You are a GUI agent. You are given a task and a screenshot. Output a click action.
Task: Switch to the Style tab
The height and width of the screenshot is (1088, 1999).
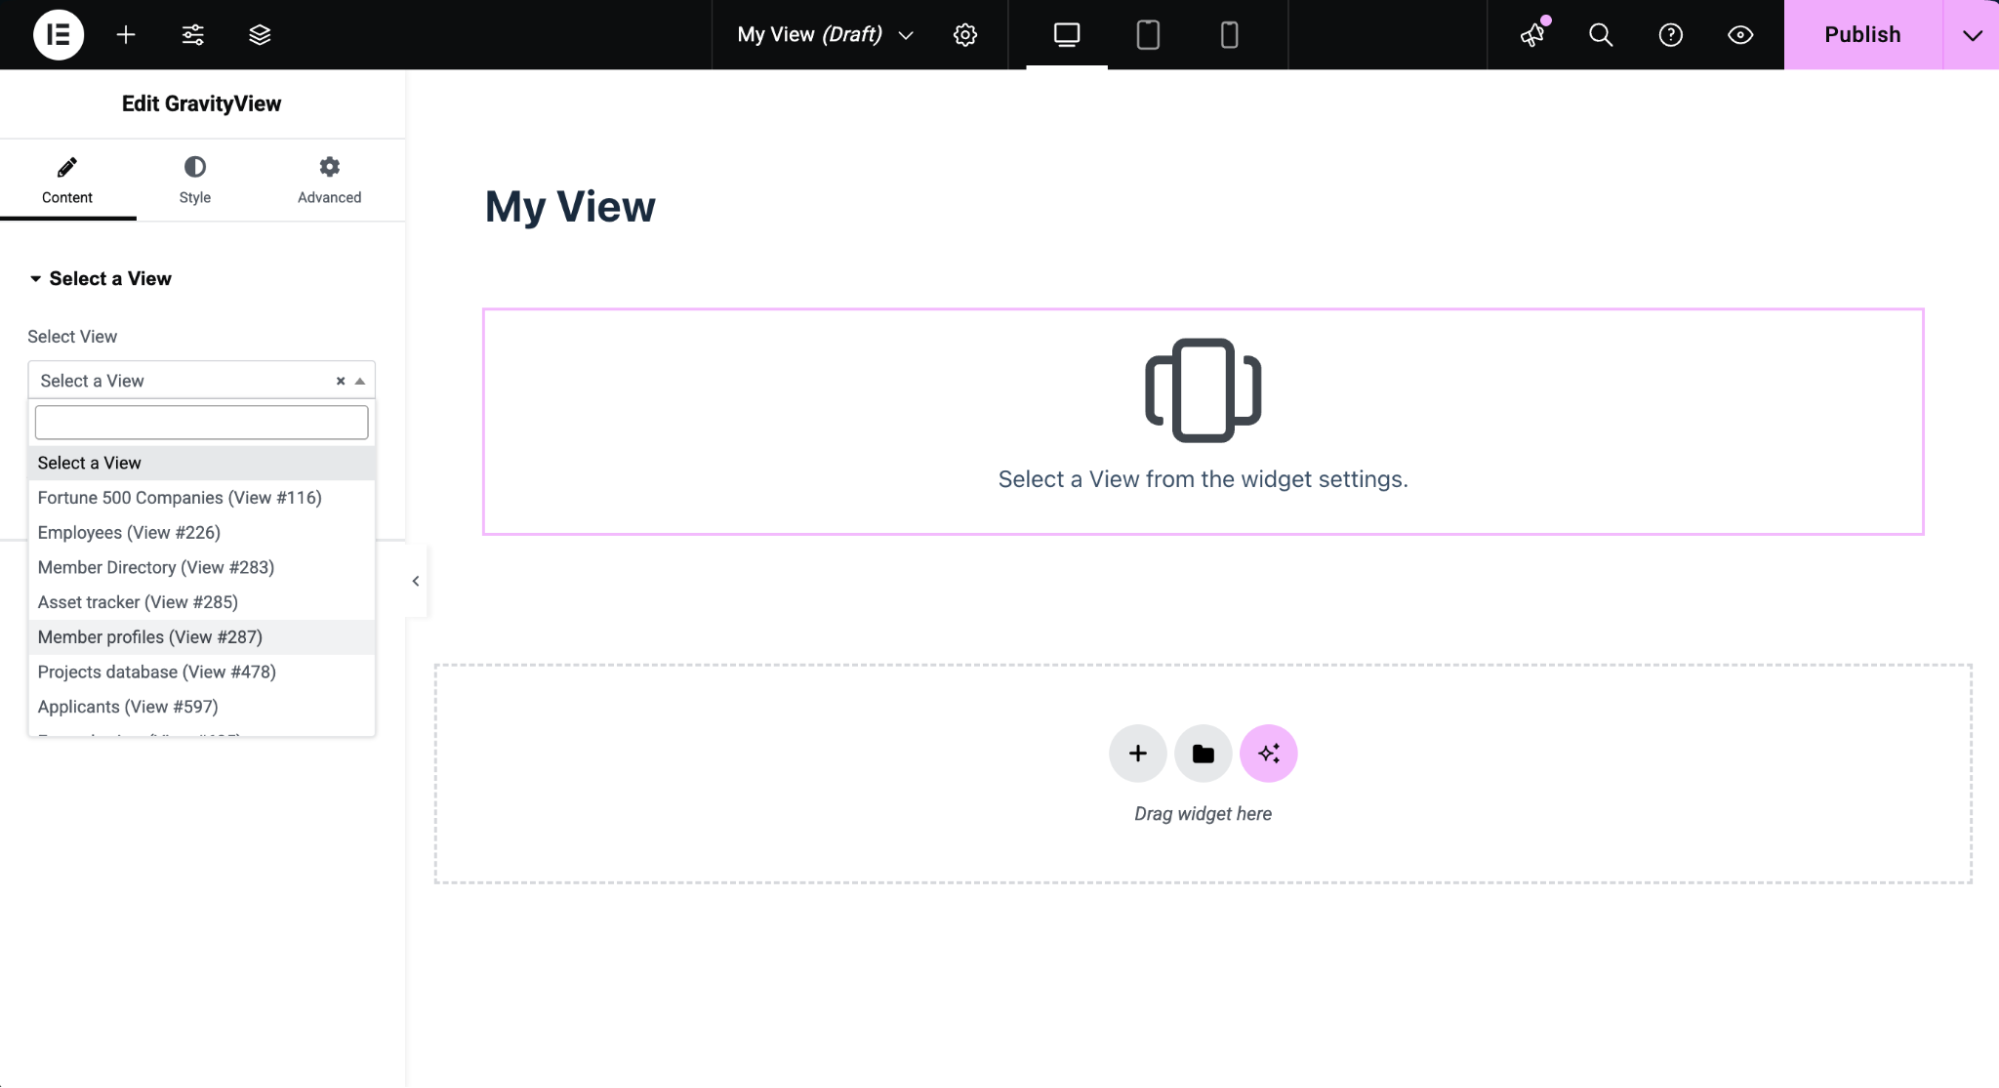pos(195,180)
